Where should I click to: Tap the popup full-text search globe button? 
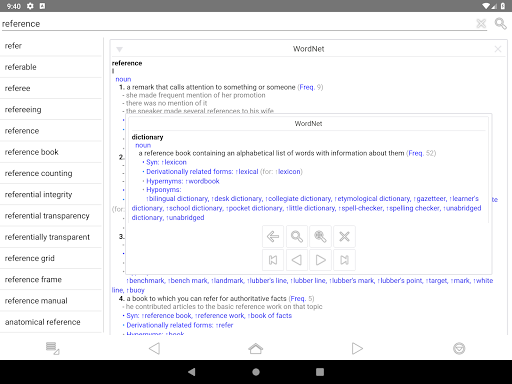(x=320, y=237)
